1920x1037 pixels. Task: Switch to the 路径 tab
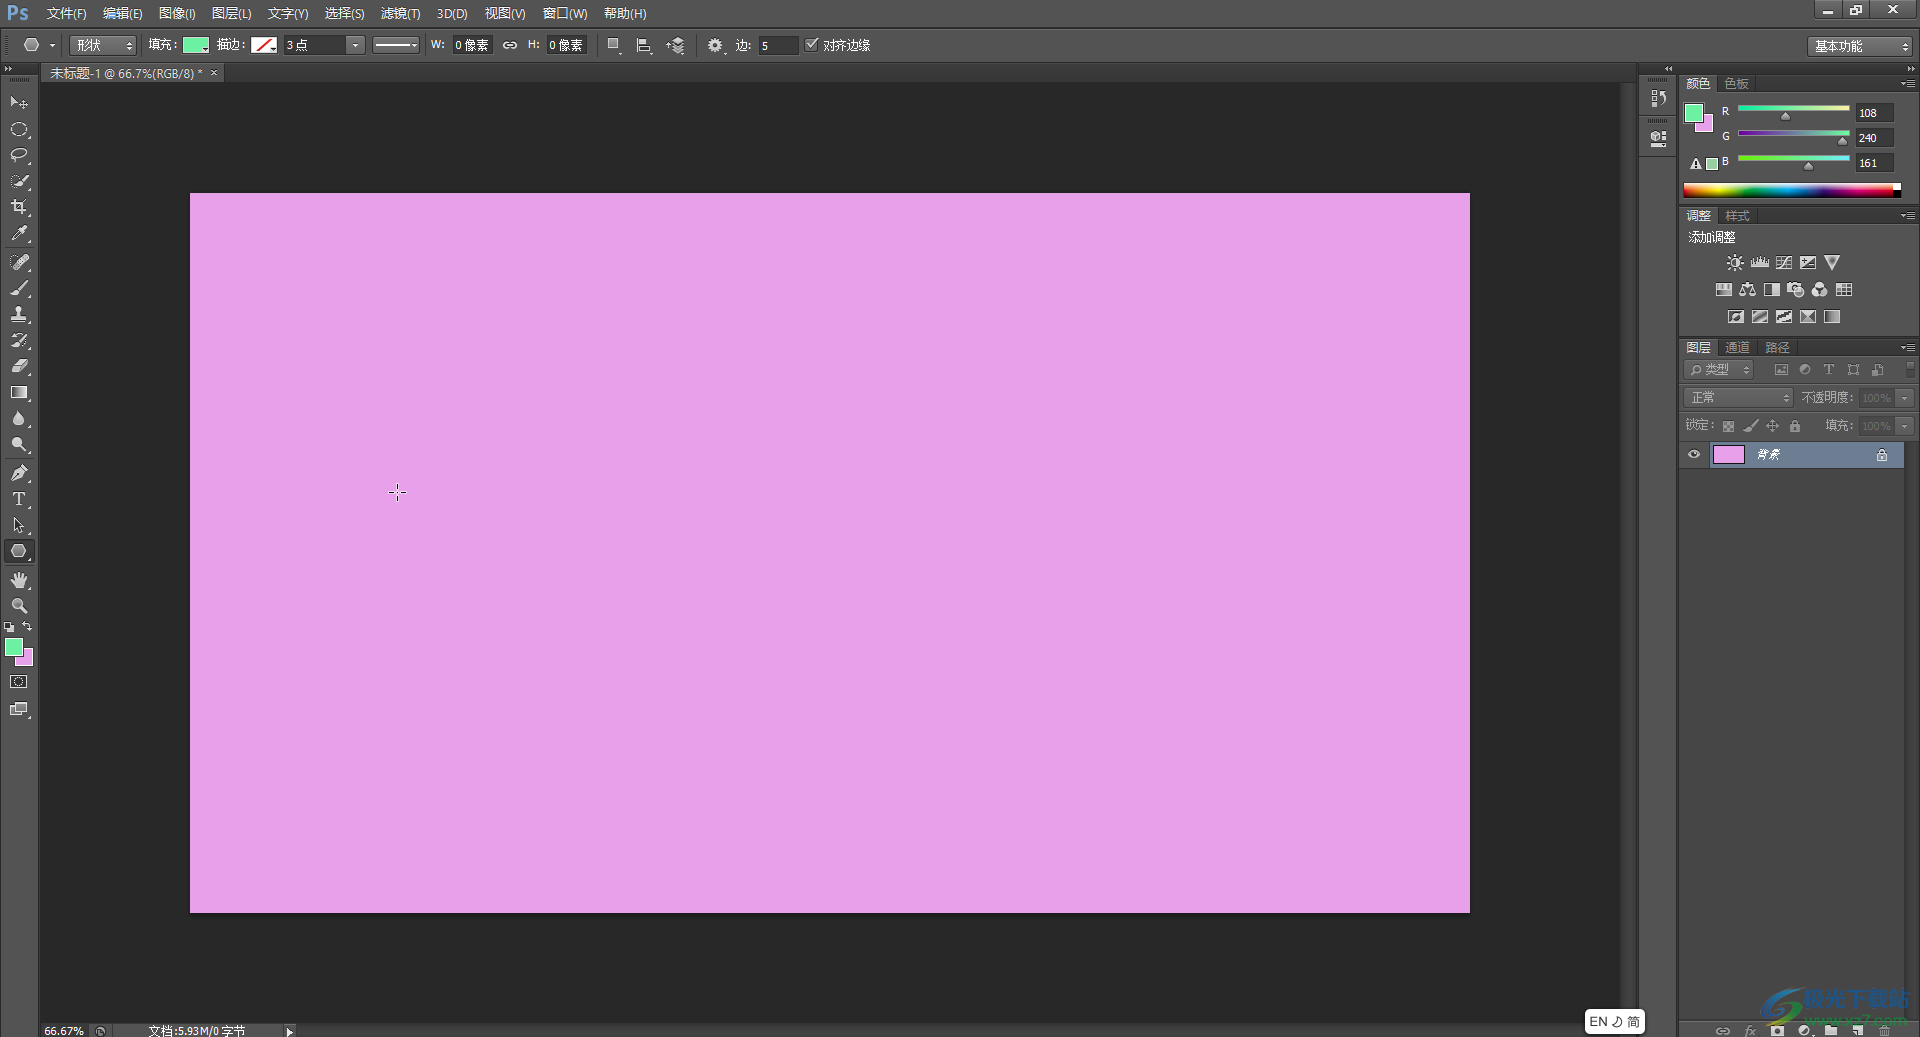point(1777,347)
